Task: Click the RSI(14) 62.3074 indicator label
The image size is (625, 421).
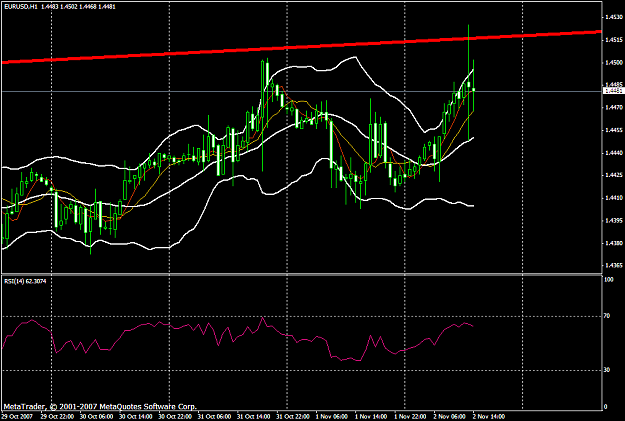Action: 25,281
